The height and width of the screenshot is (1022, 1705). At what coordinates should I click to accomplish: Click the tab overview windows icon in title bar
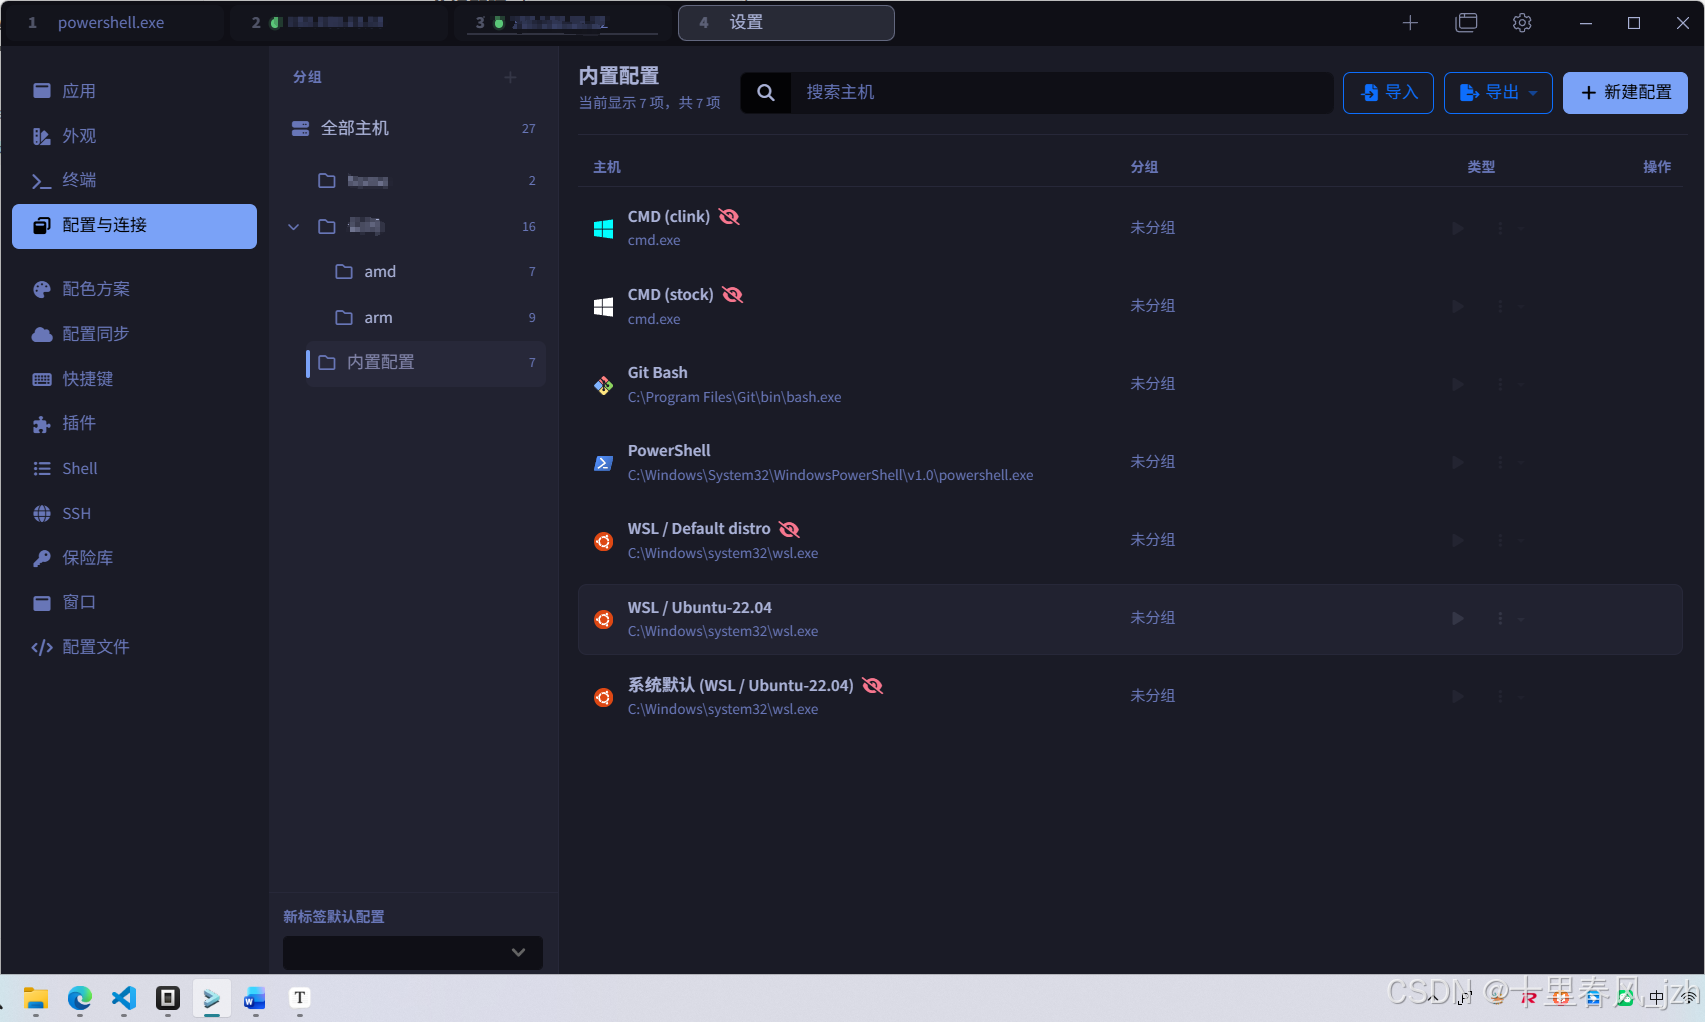[x=1466, y=23]
